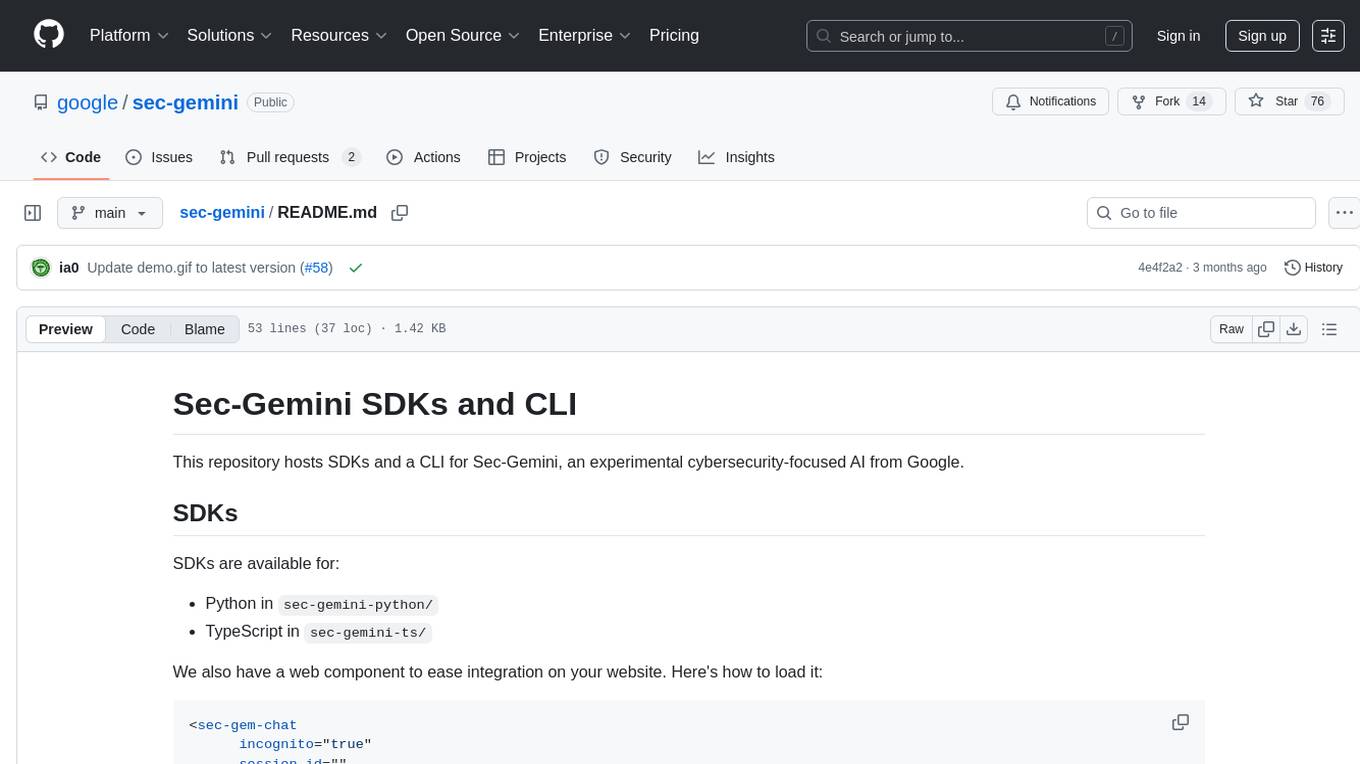The height and width of the screenshot is (764, 1360).
Task: Open the Pull requests tab
Action: 290,157
